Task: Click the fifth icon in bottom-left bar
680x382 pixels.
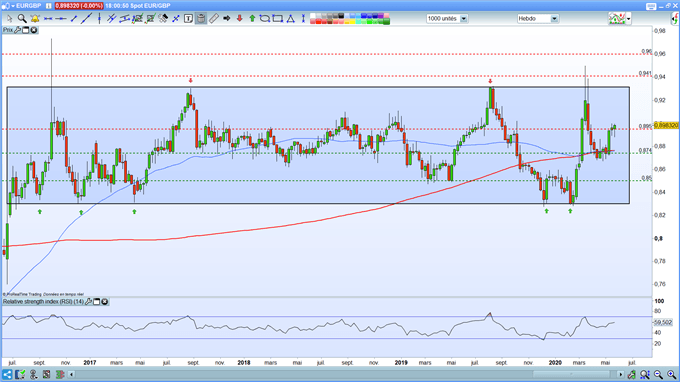Action: point(60,374)
